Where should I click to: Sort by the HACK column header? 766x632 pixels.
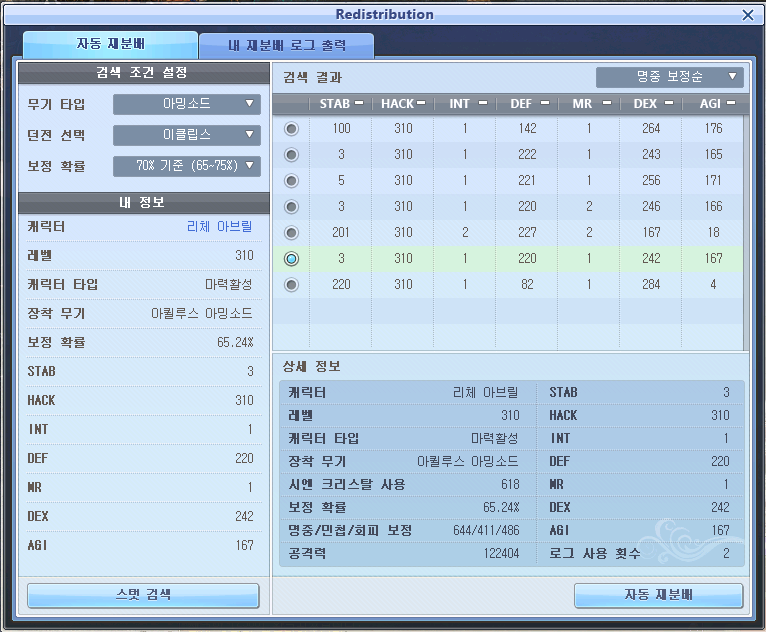(403, 104)
